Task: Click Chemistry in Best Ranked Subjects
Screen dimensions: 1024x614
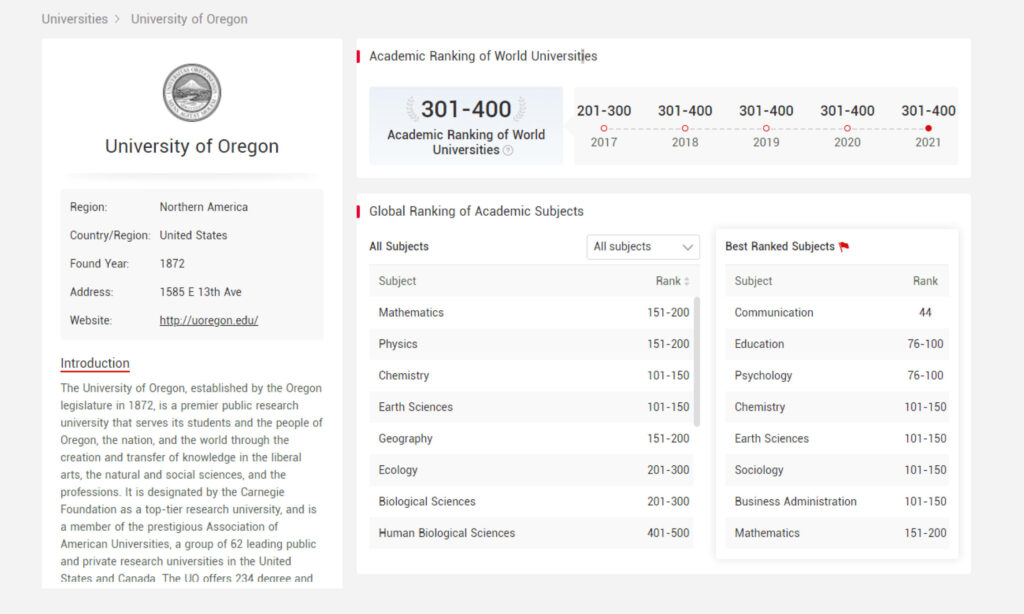Action: click(x=837, y=407)
